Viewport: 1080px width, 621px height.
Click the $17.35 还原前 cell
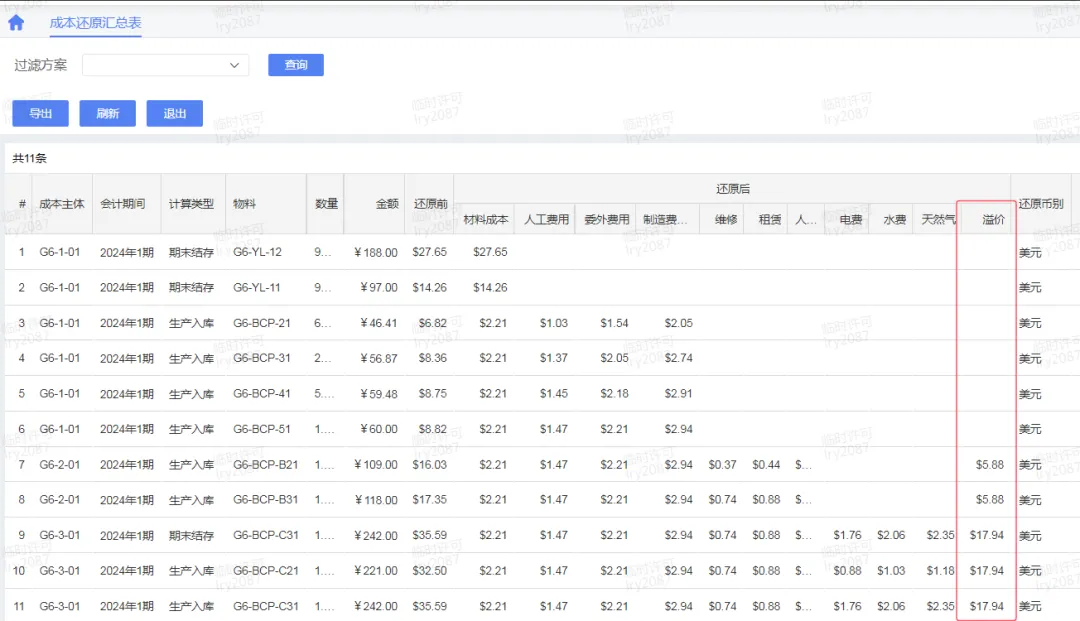coord(430,501)
